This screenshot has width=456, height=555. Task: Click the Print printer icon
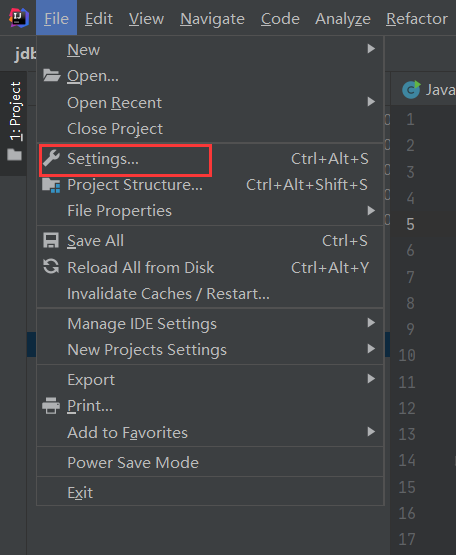(51, 406)
